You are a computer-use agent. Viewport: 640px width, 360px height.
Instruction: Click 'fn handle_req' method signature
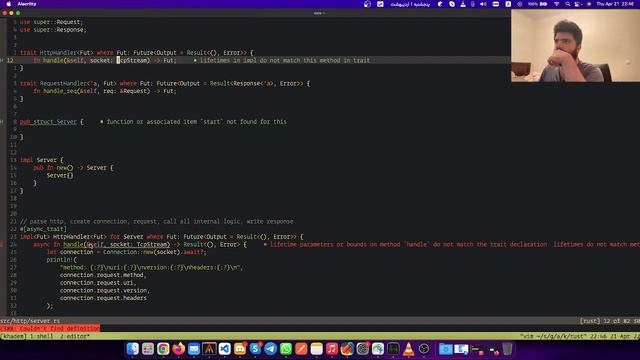click(x=105, y=91)
